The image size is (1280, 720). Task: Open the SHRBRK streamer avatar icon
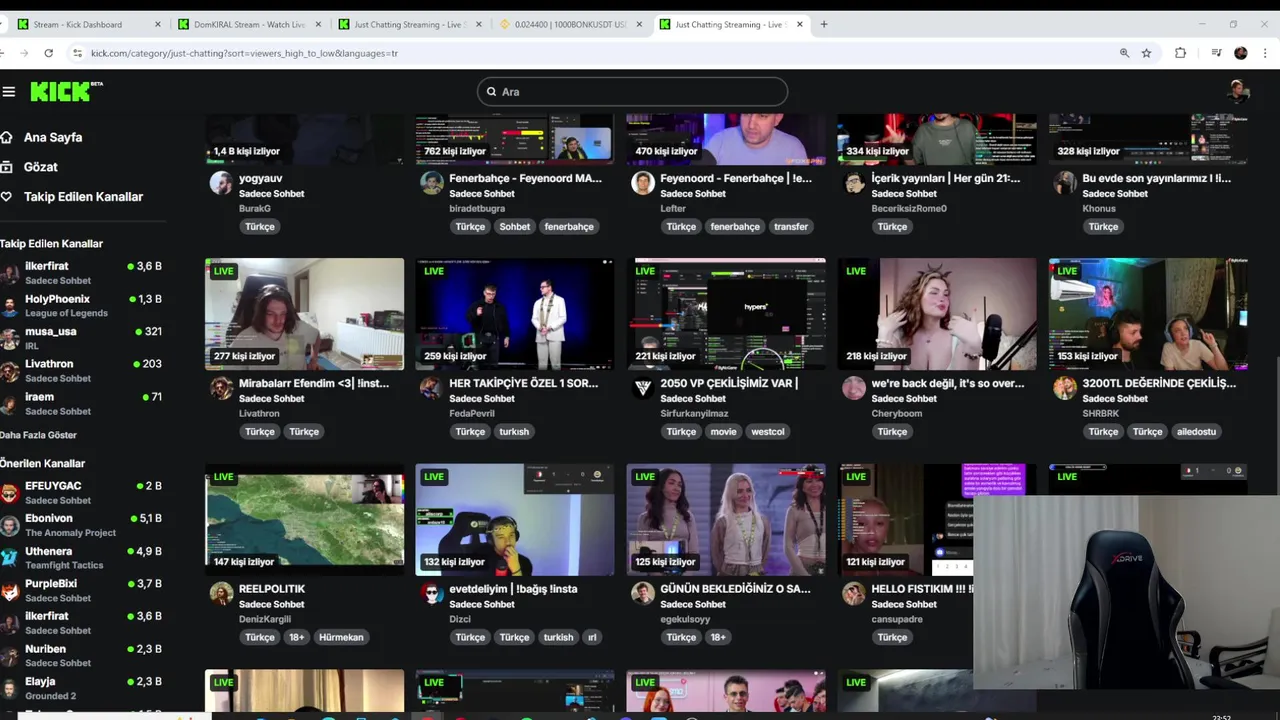pos(1065,388)
